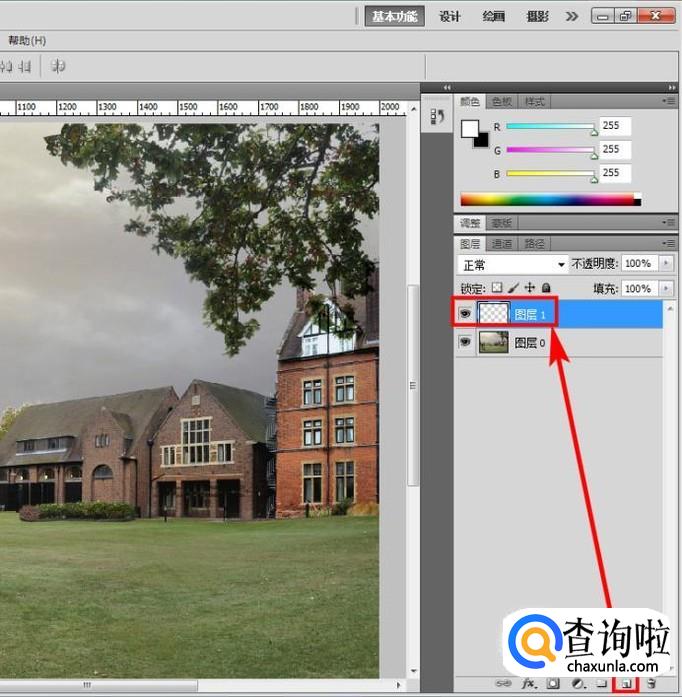
Task: Collapse panels with double-arrow at dock right
Action: tap(671, 88)
